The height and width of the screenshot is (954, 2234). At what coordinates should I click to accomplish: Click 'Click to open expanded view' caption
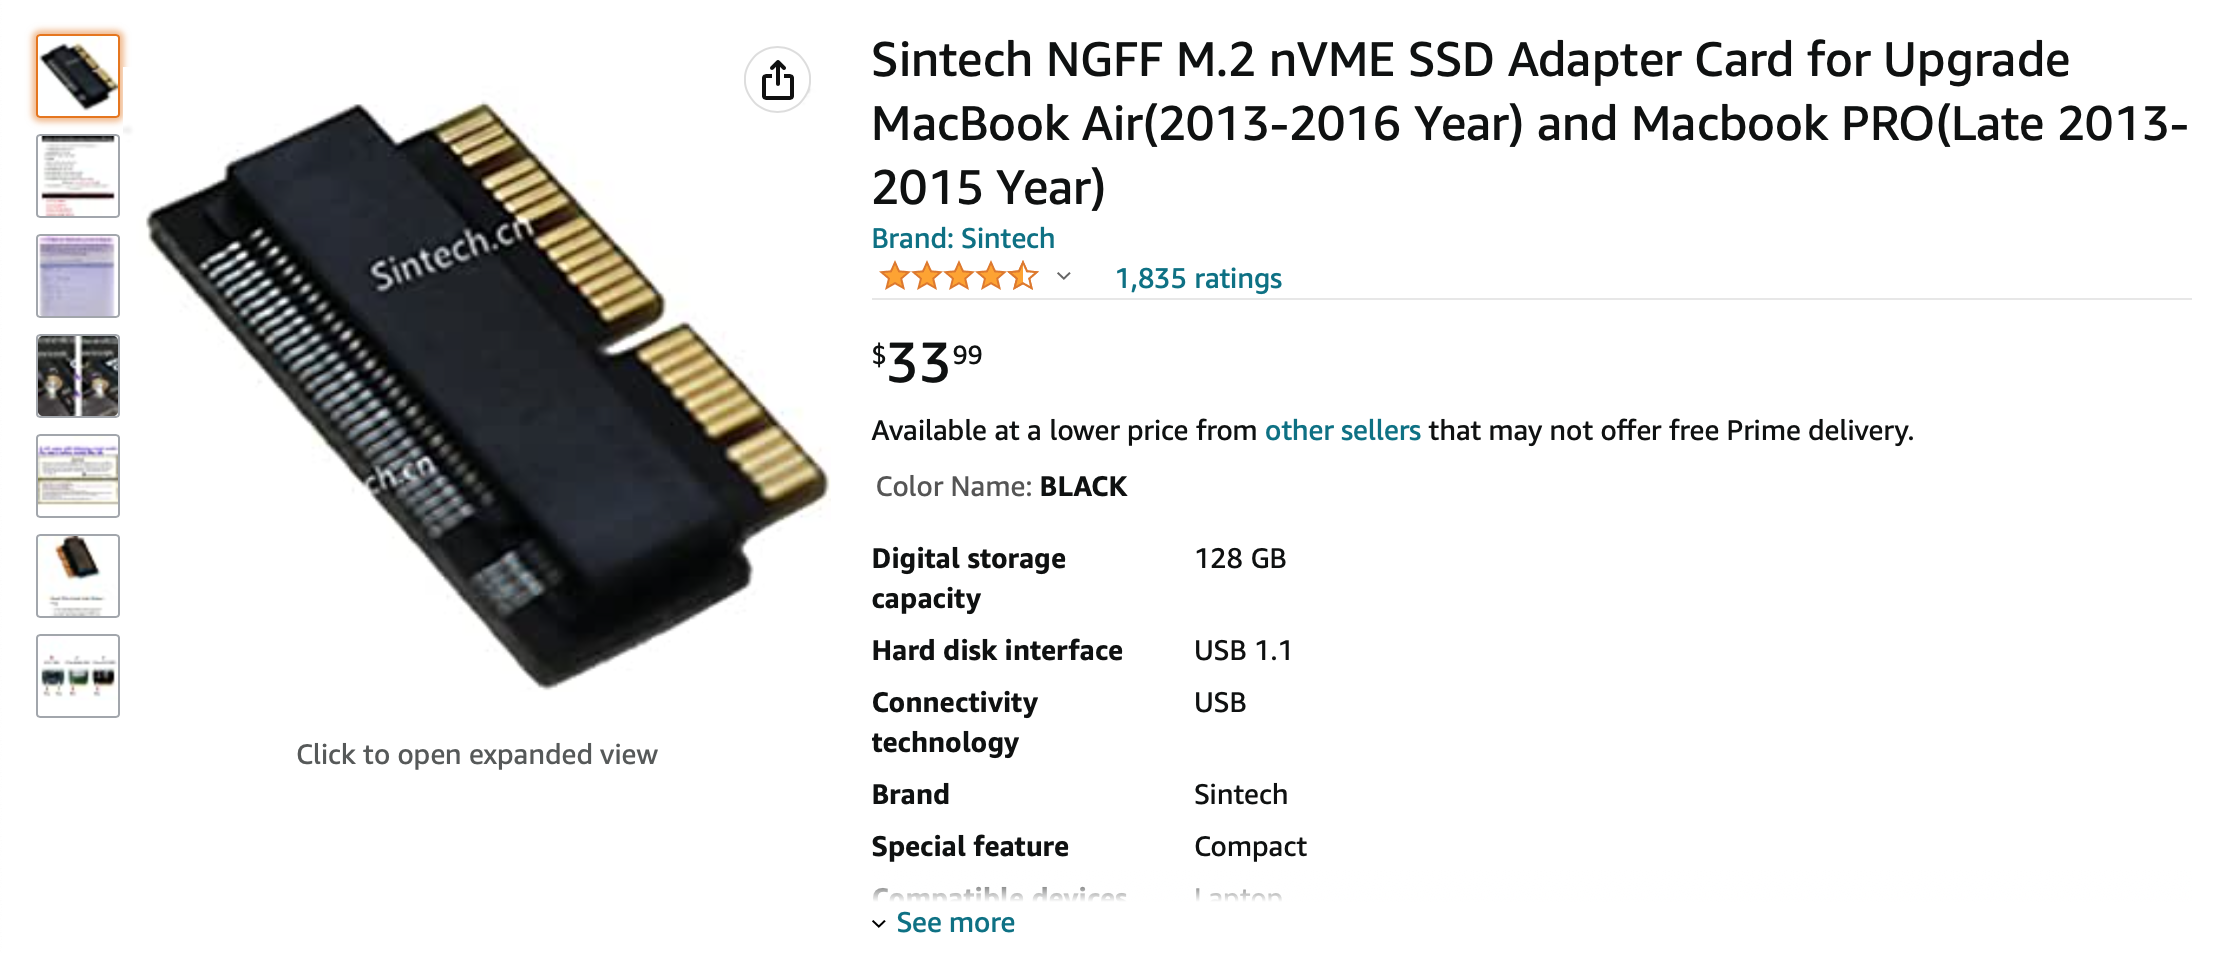click(x=477, y=754)
